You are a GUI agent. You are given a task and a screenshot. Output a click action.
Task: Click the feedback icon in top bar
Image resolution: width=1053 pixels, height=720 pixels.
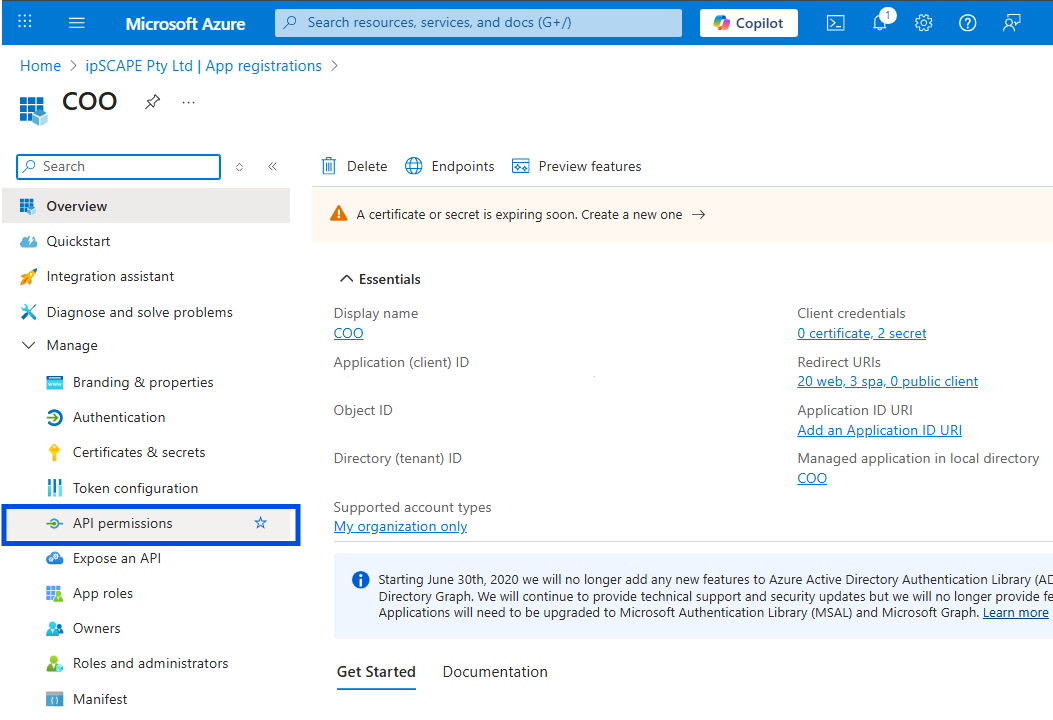click(x=1012, y=23)
